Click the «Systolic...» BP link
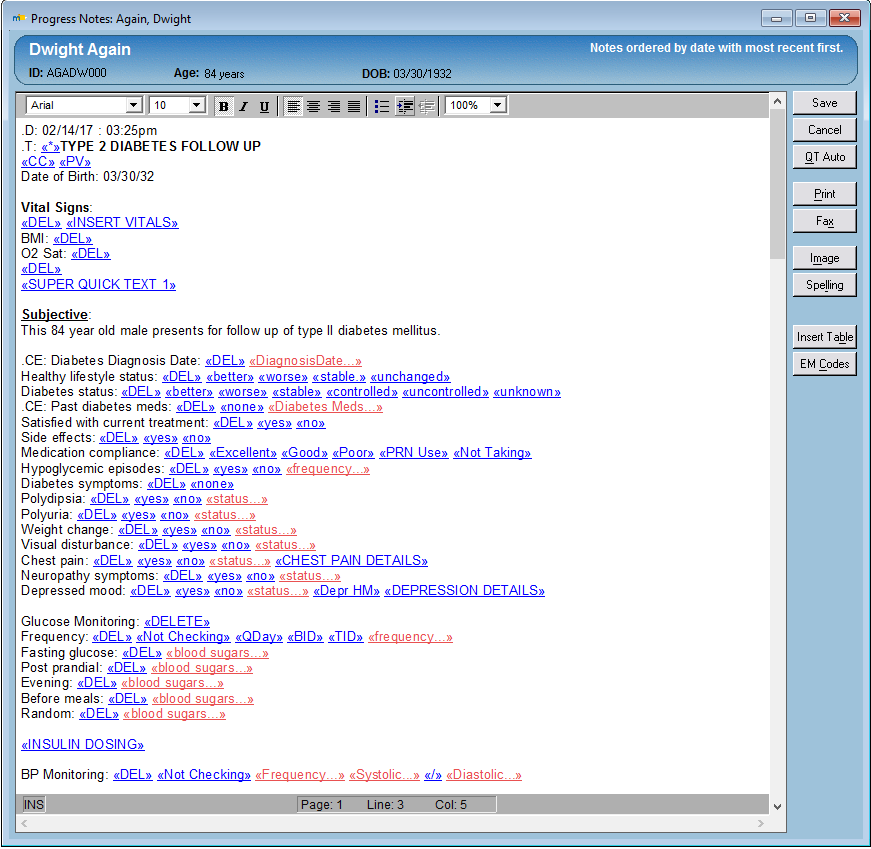The width and height of the screenshot is (871, 849). [384, 775]
